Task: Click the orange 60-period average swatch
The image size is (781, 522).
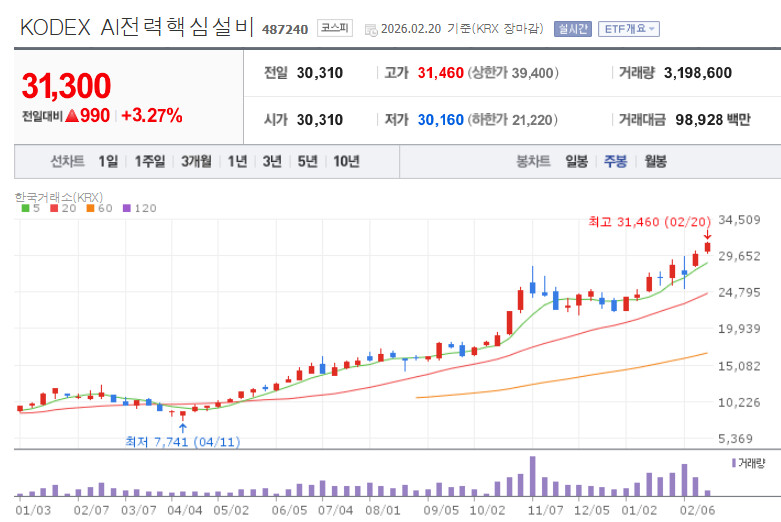Action: [x=90, y=208]
